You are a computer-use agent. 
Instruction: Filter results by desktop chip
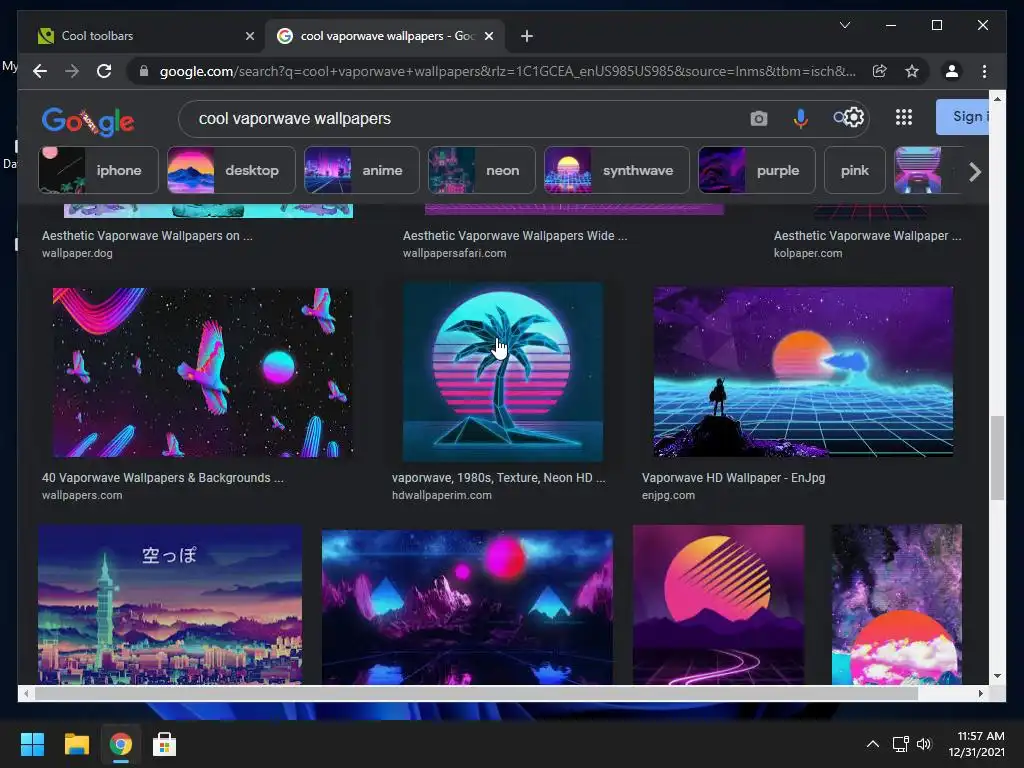point(231,170)
